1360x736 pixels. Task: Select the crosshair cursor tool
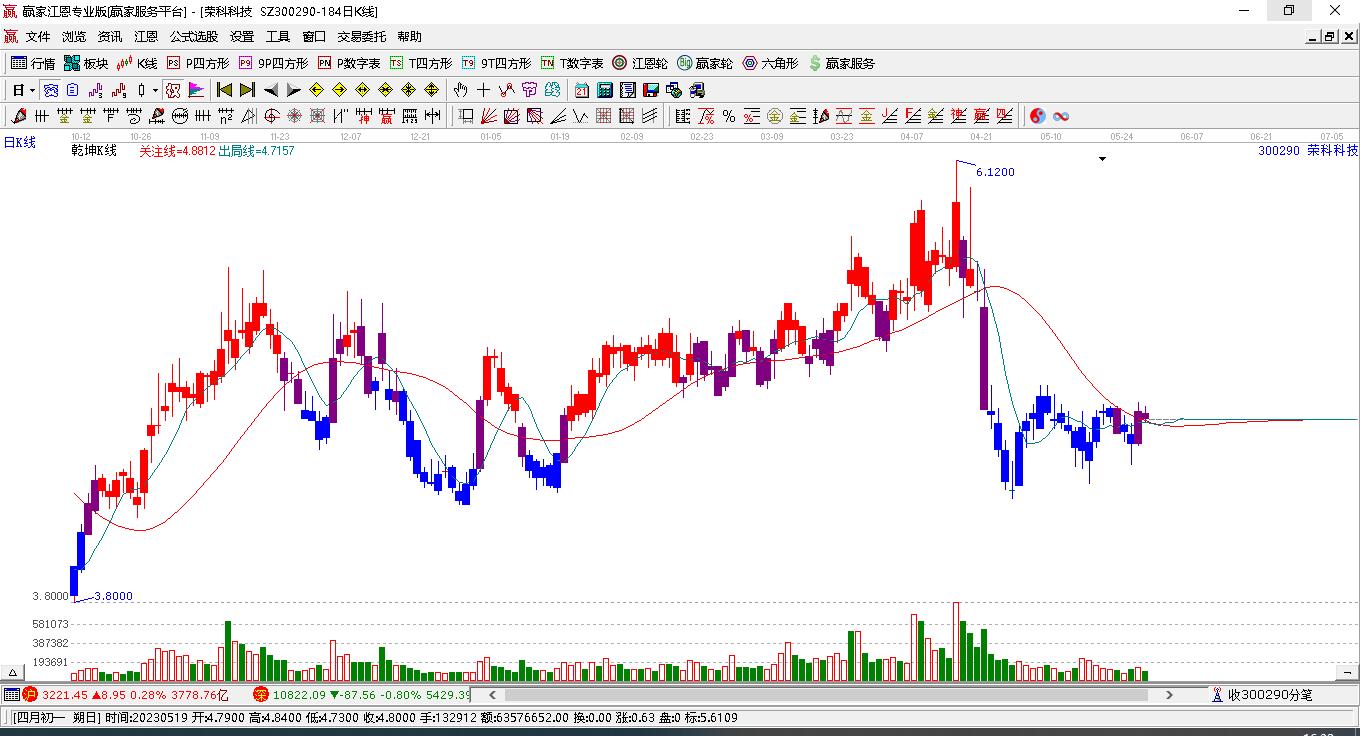coord(483,90)
